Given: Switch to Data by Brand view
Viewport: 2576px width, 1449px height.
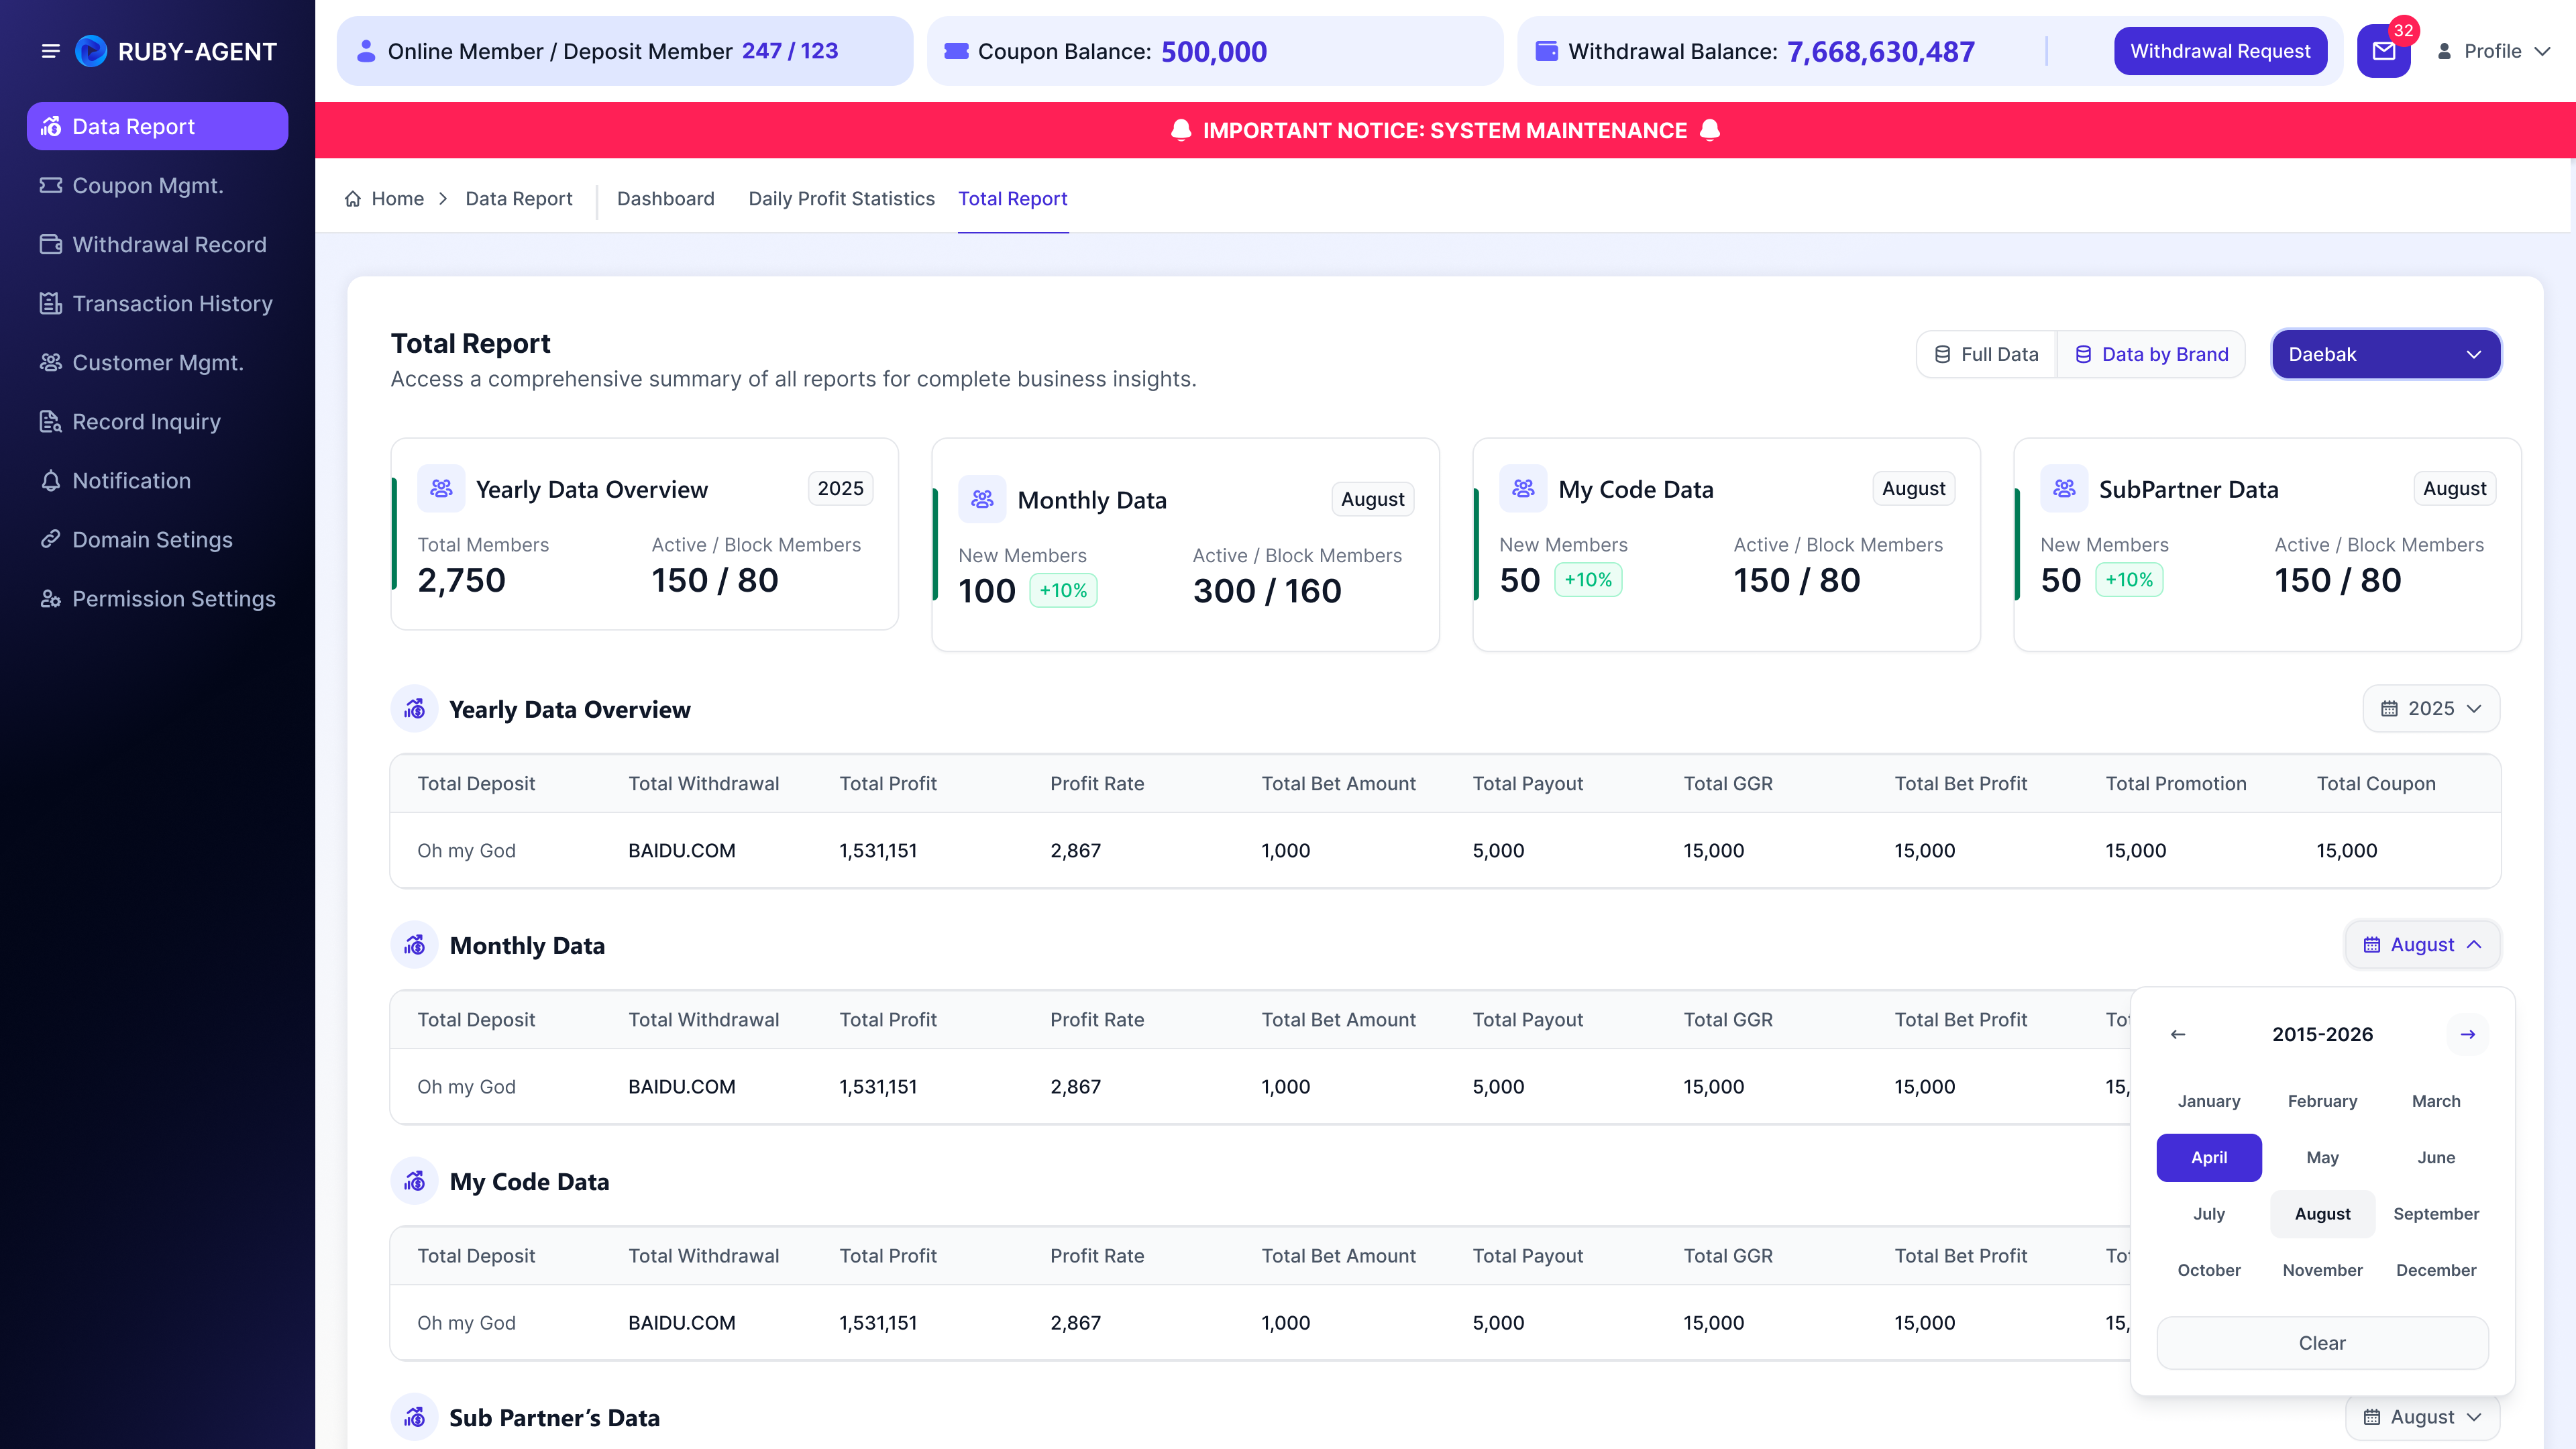Looking at the screenshot, I should (x=2151, y=354).
